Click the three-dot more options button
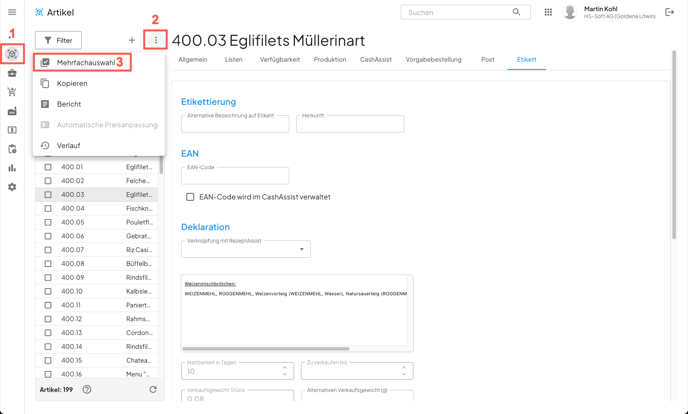This screenshot has height=414, width=688. [x=156, y=40]
